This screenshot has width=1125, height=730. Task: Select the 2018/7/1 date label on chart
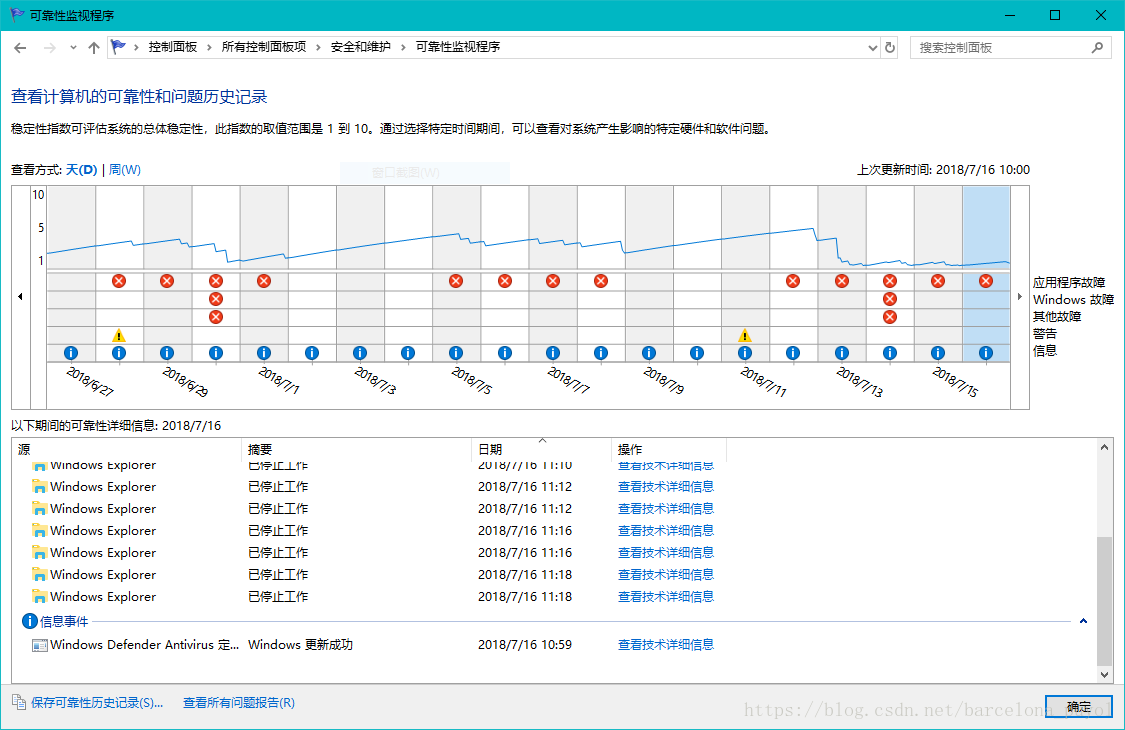pos(279,380)
